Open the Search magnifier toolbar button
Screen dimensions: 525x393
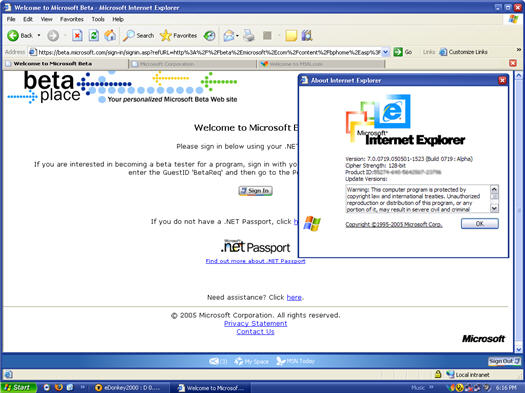tap(138, 35)
